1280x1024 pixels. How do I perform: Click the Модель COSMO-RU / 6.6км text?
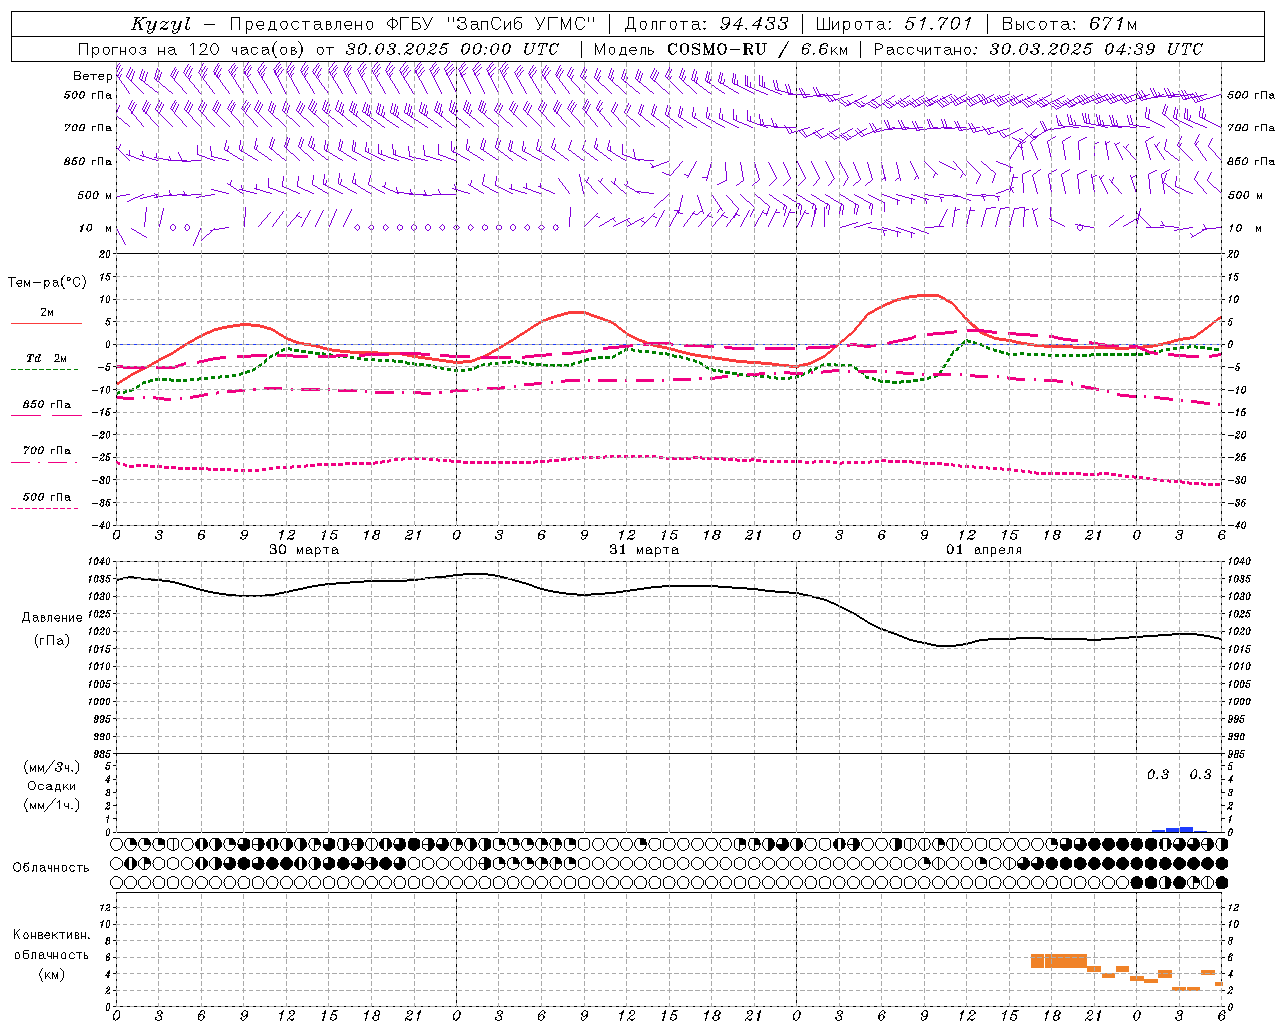pyautogui.click(x=720, y=49)
